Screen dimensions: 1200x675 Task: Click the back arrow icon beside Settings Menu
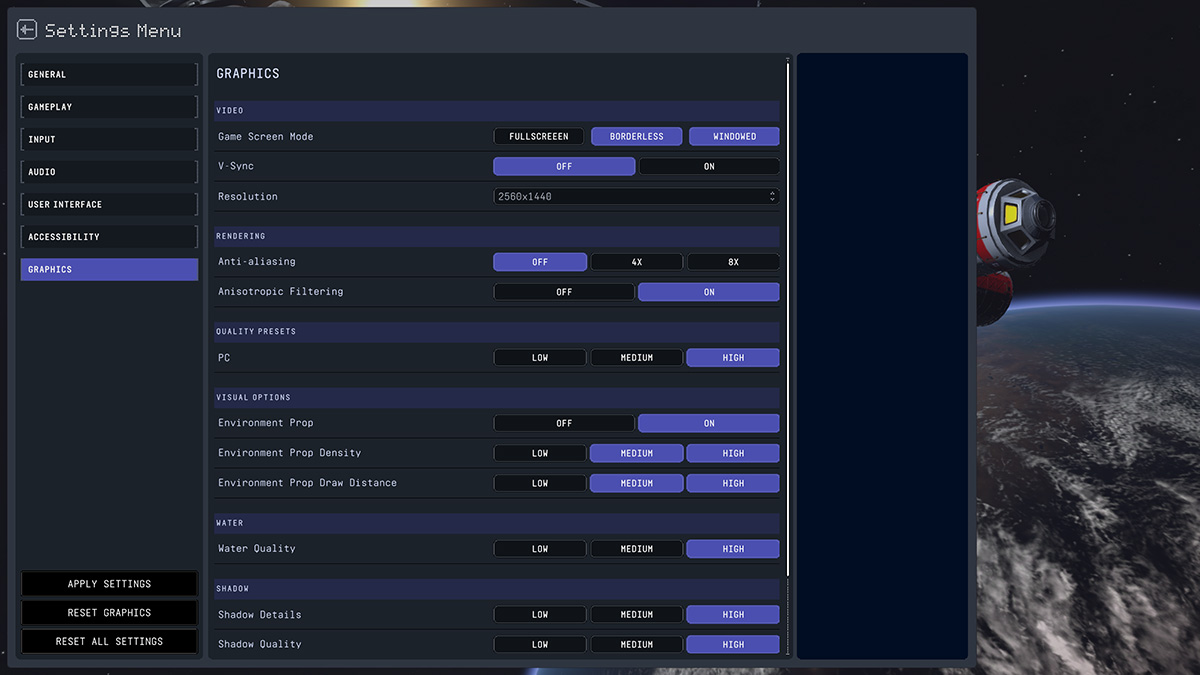[x=27, y=30]
